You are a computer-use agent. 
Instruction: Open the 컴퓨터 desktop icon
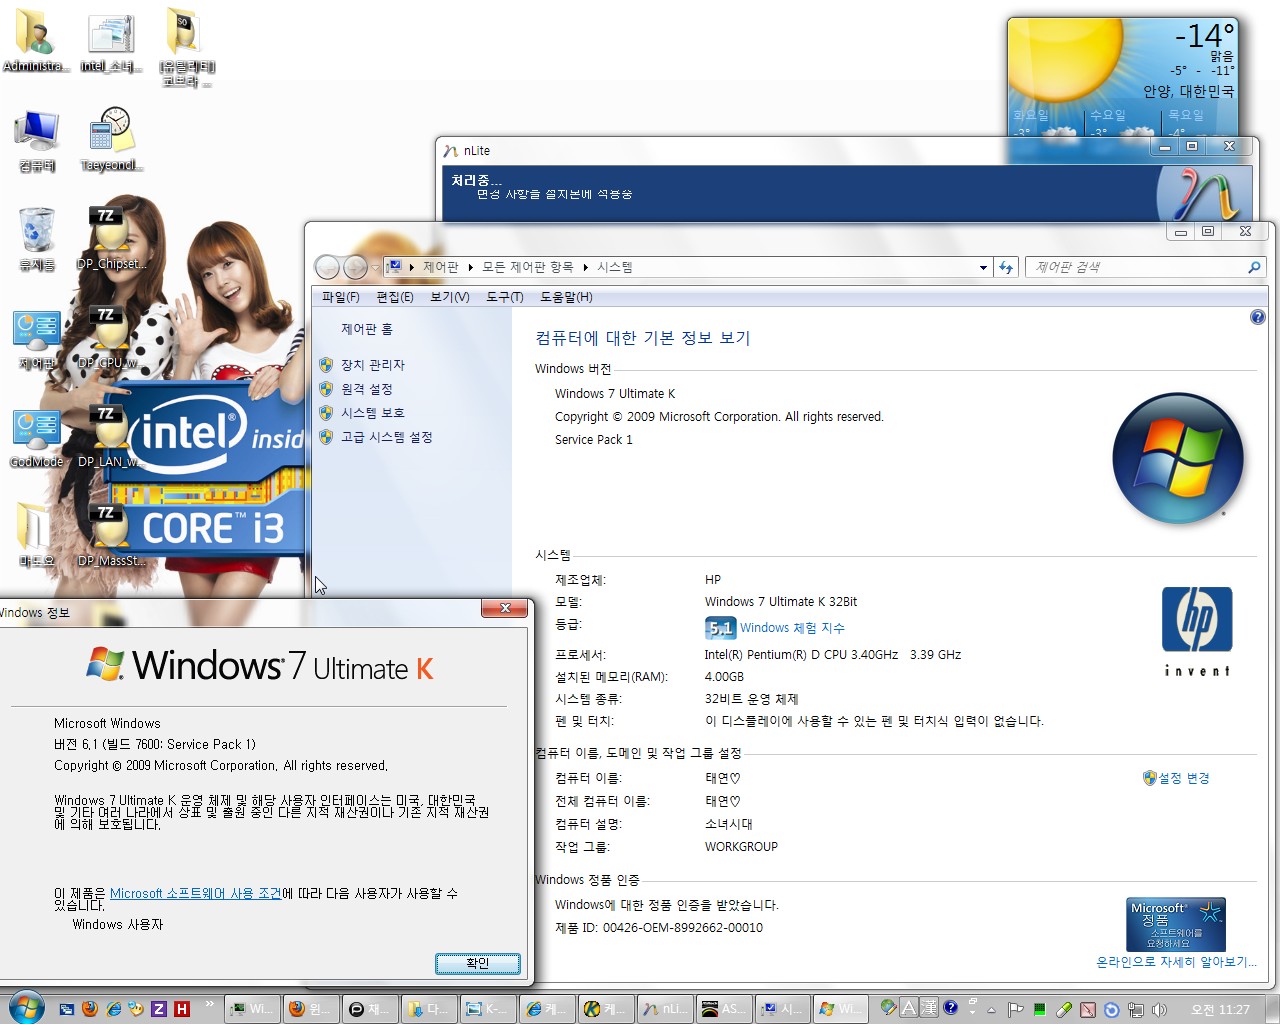(x=37, y=140)
